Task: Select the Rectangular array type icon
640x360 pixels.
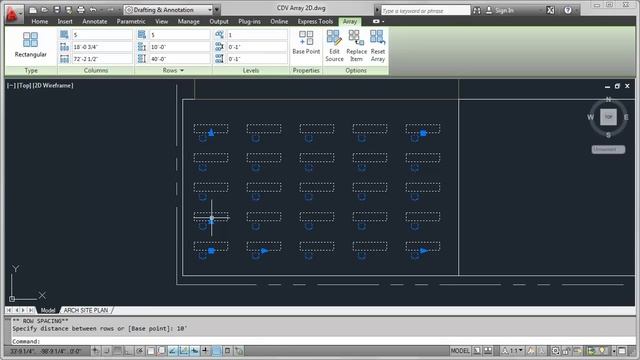Action: [x=31, y=40]
